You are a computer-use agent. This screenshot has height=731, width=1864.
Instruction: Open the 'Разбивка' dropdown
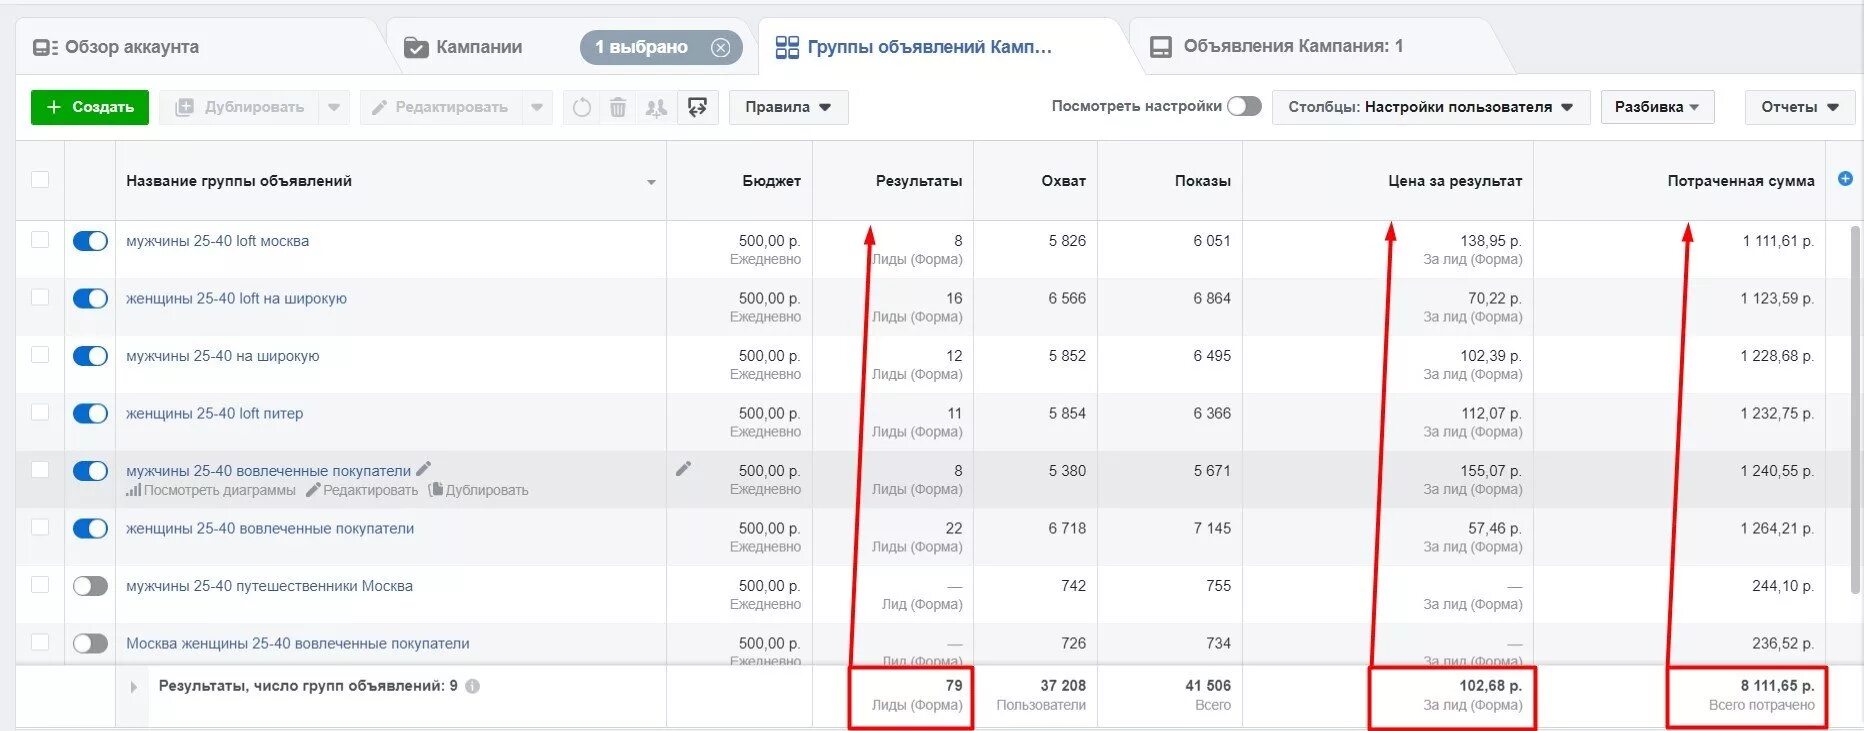click(x=1657, y=107)
